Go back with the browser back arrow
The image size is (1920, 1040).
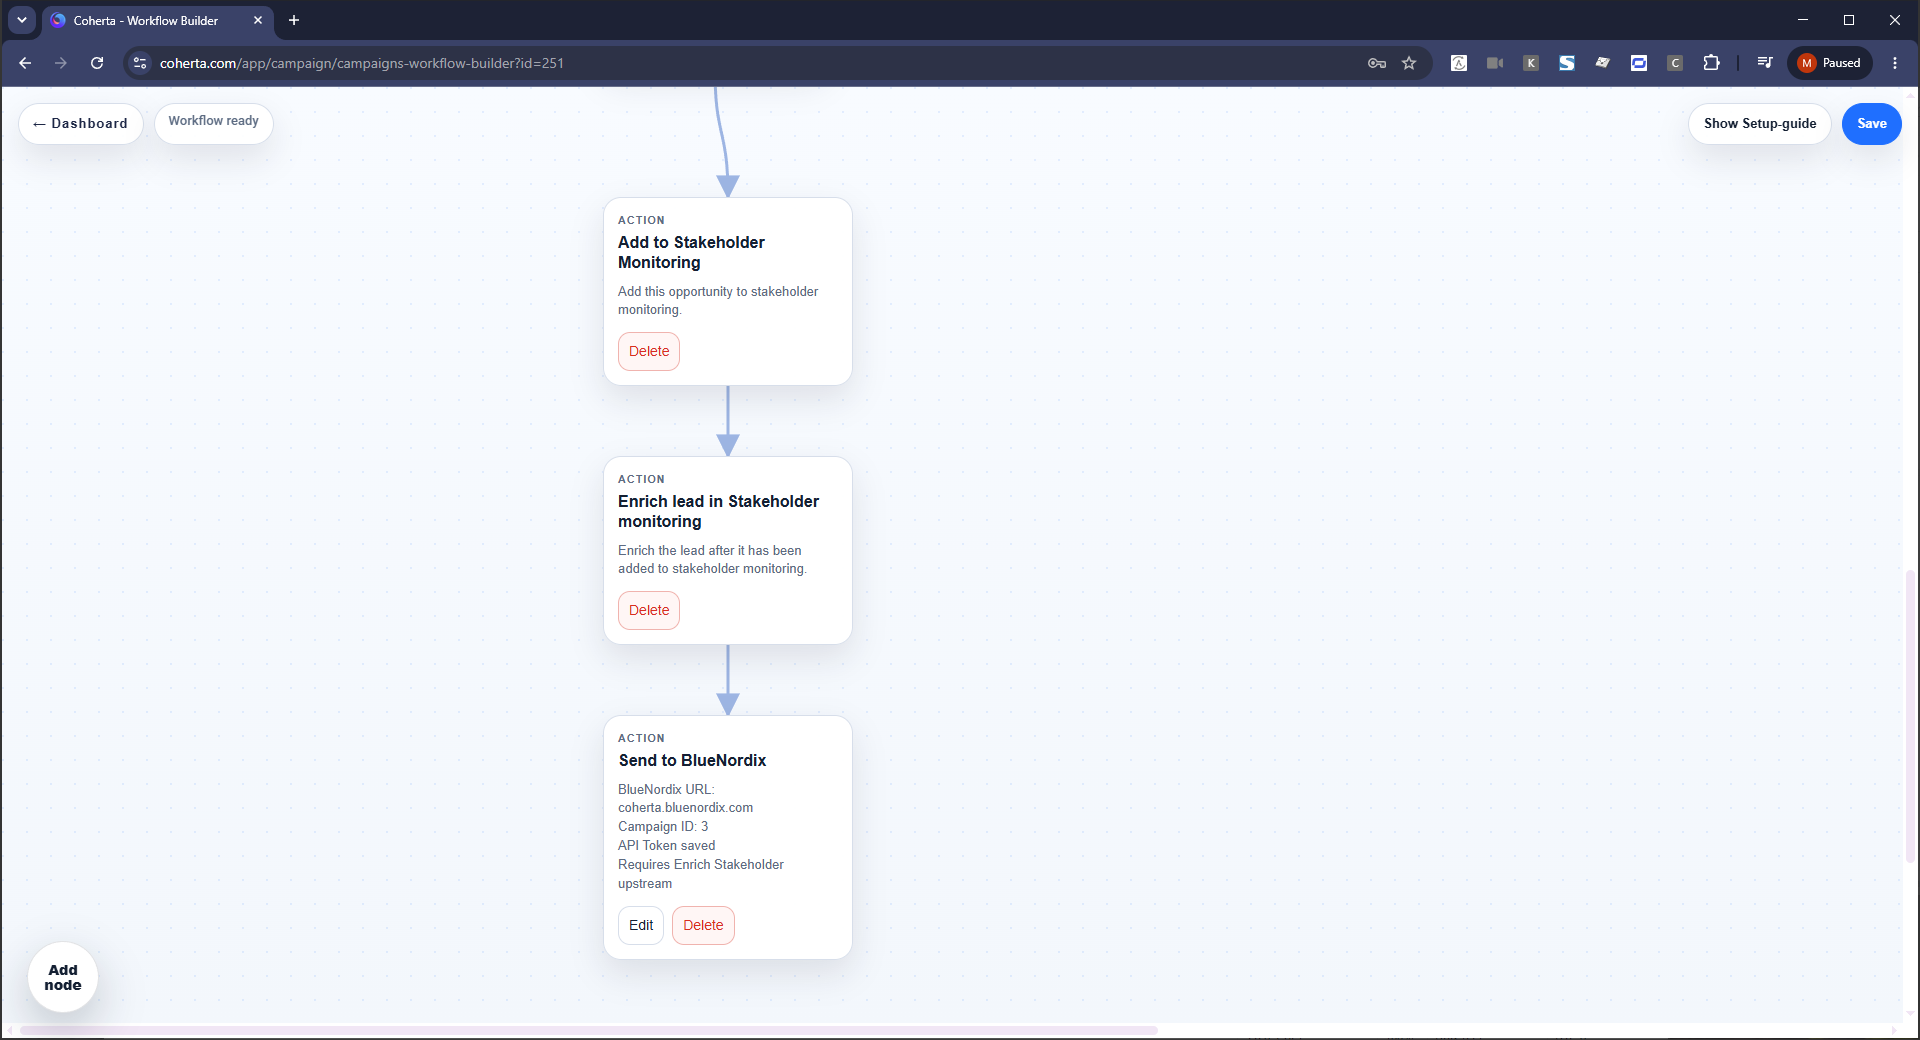click(x=25, y=63)
